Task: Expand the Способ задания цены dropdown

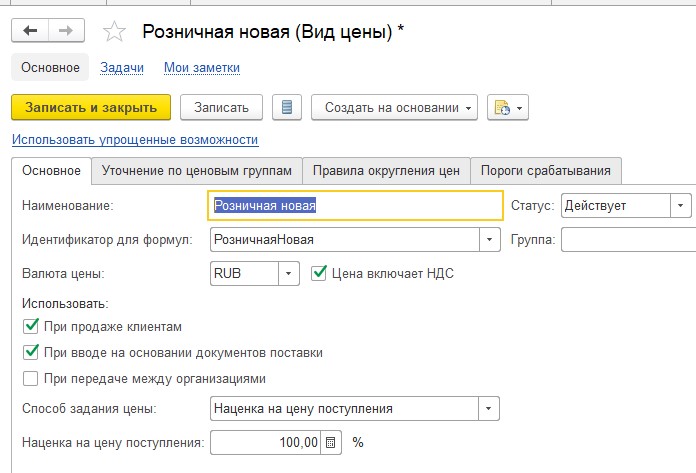Action: 488,409
